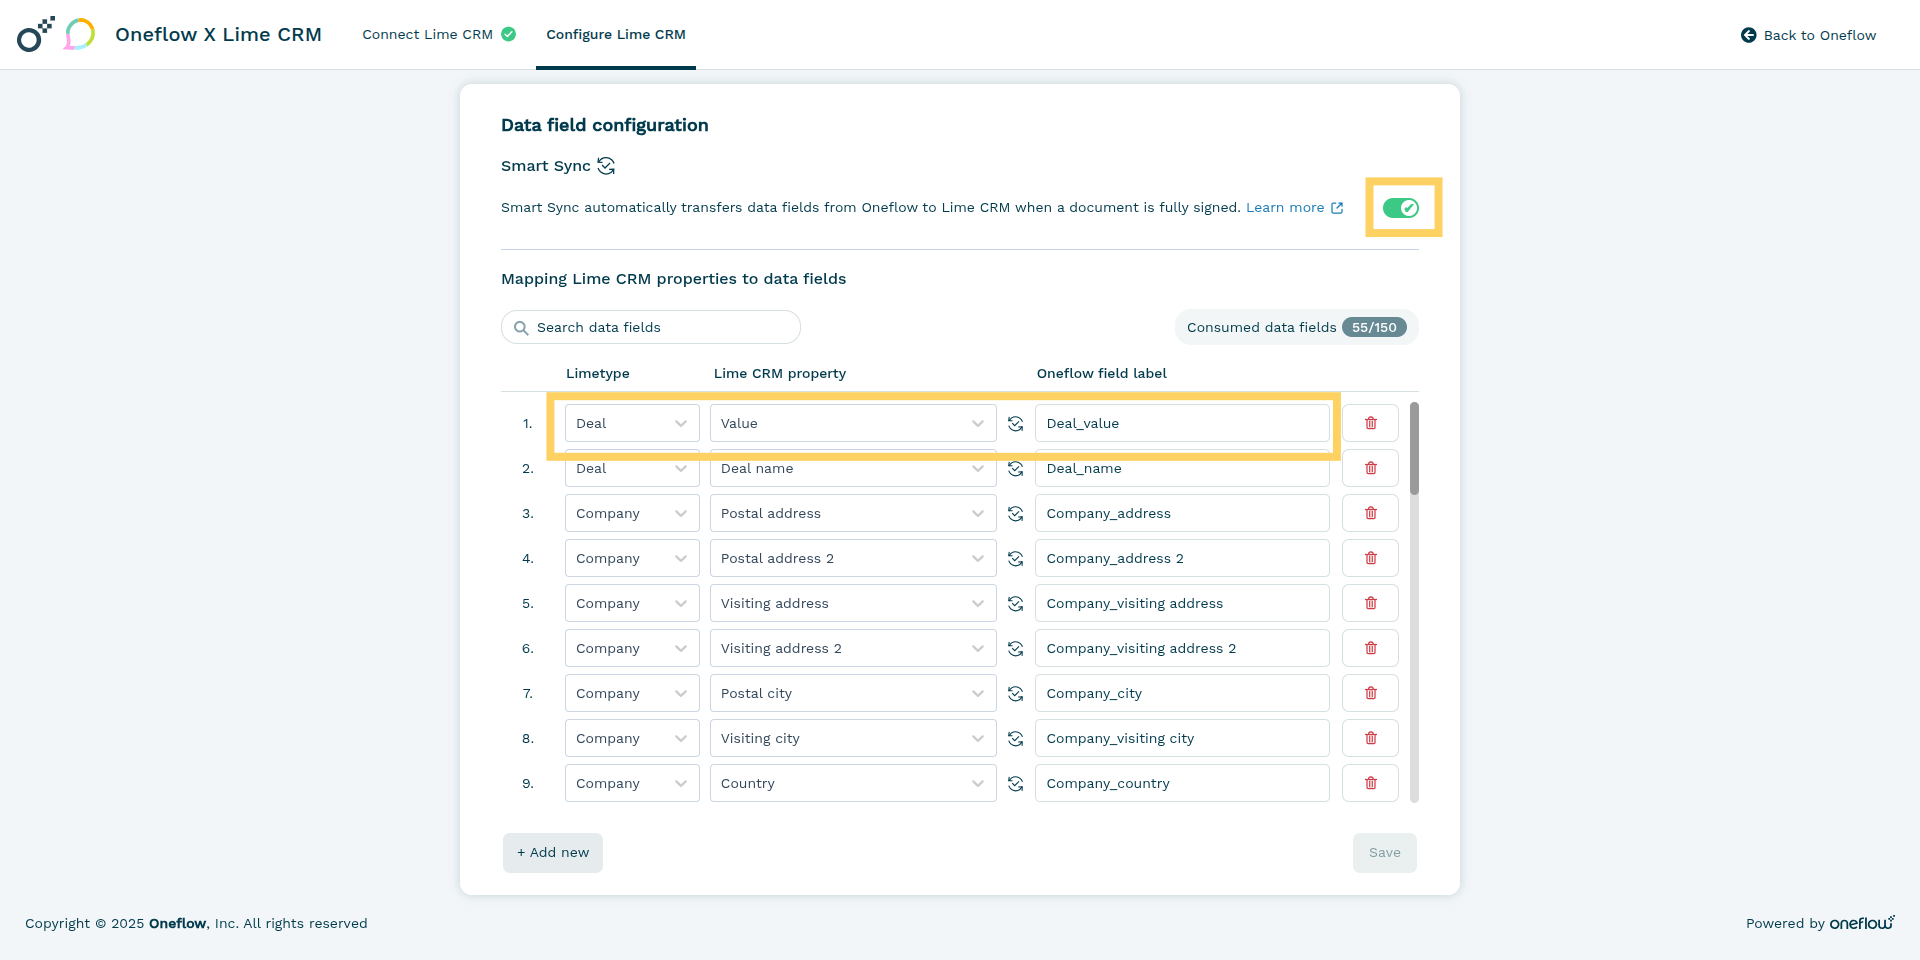Open the Learn more link
The height and width of the screenshot is (960, 1920).
pos(1294,208)
